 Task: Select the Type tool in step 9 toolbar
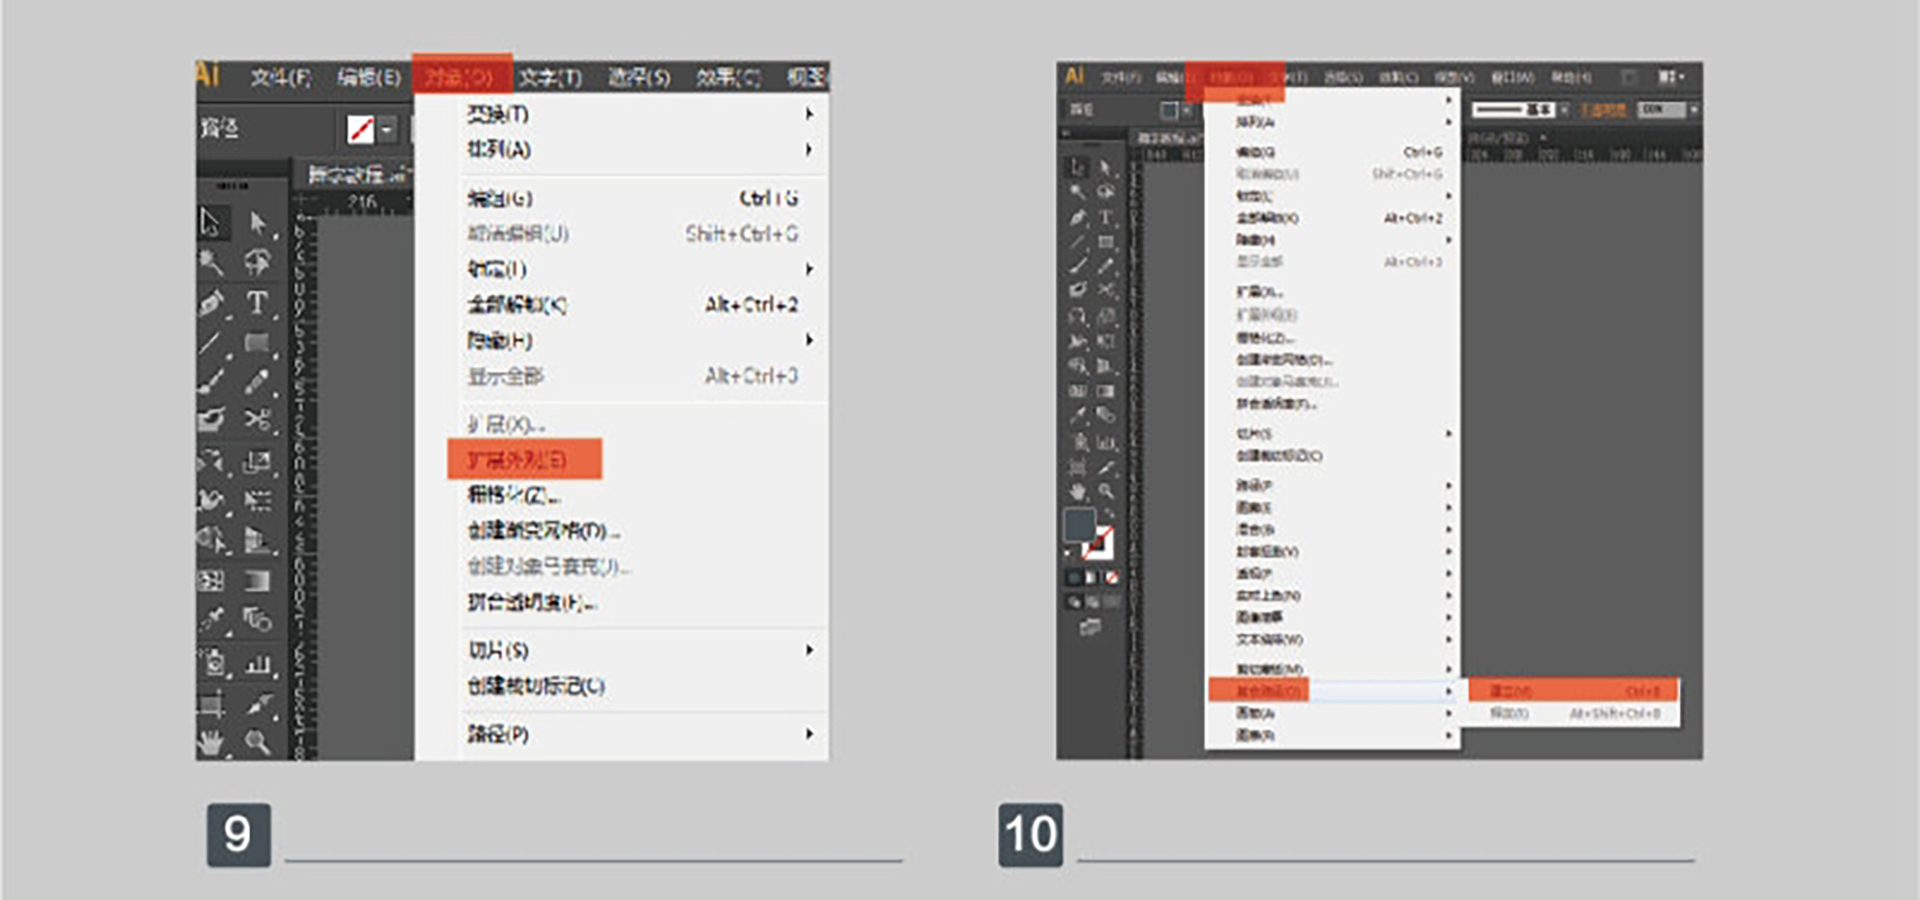click(x=257, y=302)
